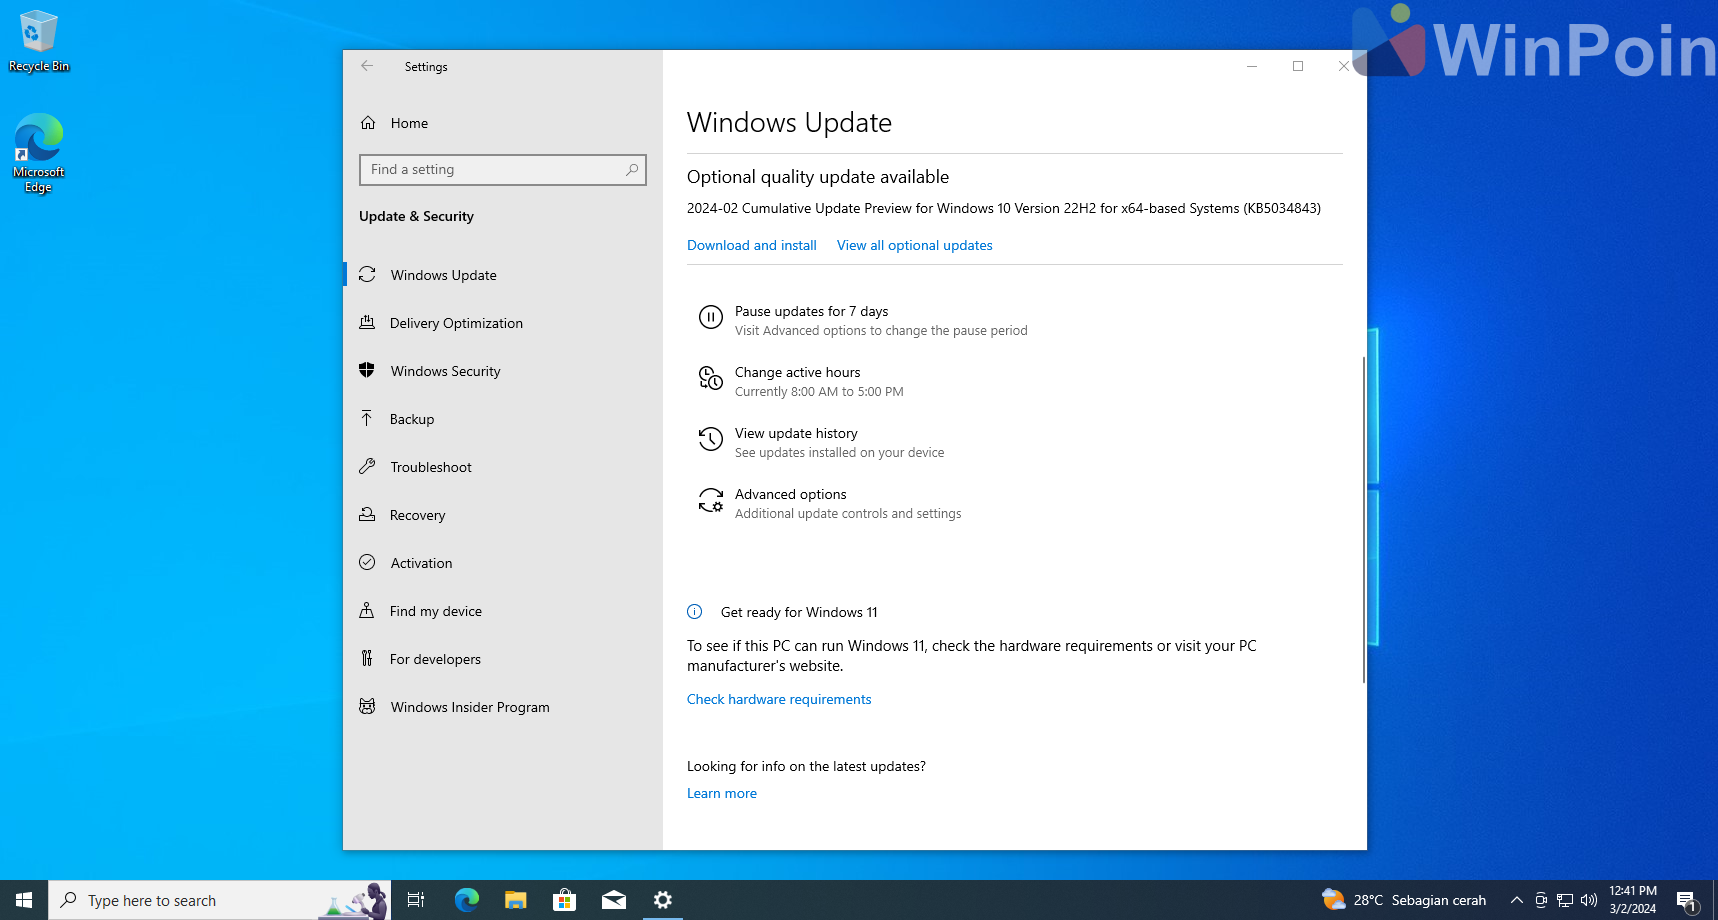Click Download and install link
Viewport: 1718px width, 920px height.
click(x=751, y=245)
